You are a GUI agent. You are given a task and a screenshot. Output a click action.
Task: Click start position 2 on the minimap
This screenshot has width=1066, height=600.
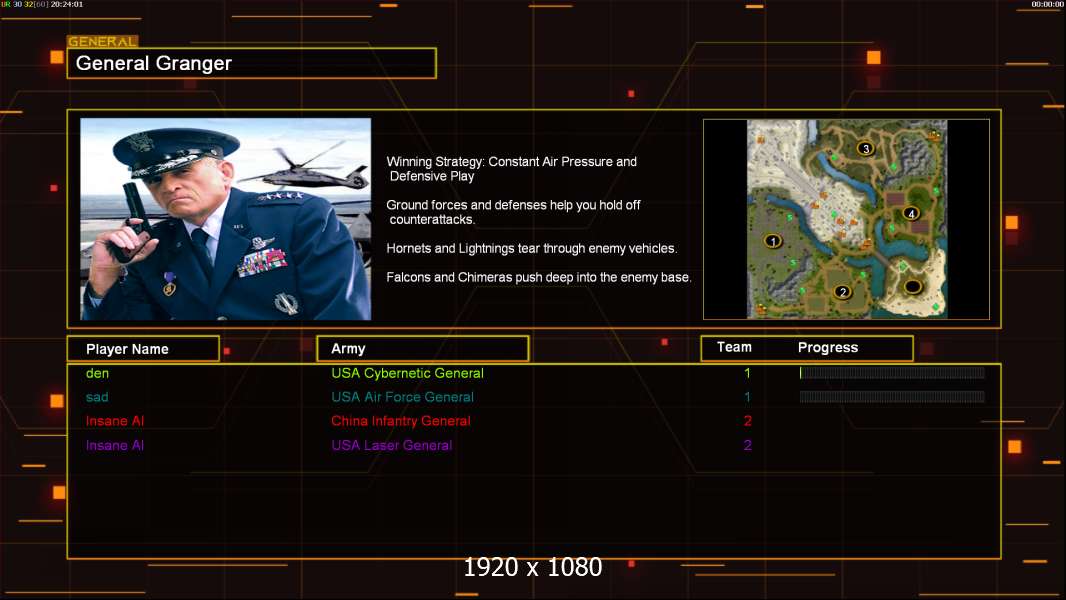(x=842, y=292)
